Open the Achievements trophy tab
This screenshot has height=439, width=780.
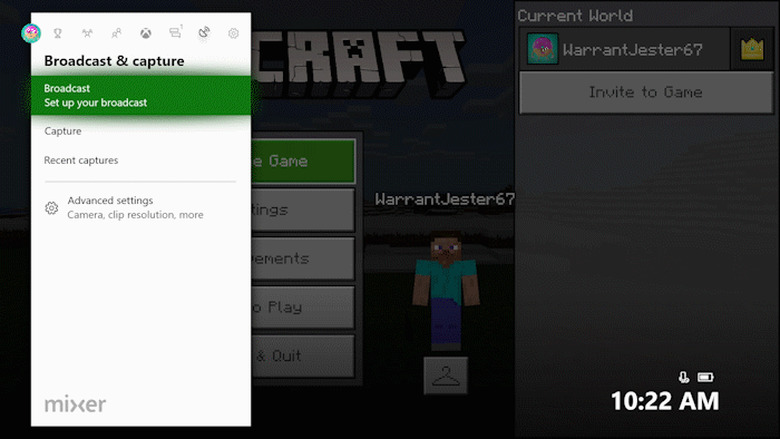pos(58,33)
